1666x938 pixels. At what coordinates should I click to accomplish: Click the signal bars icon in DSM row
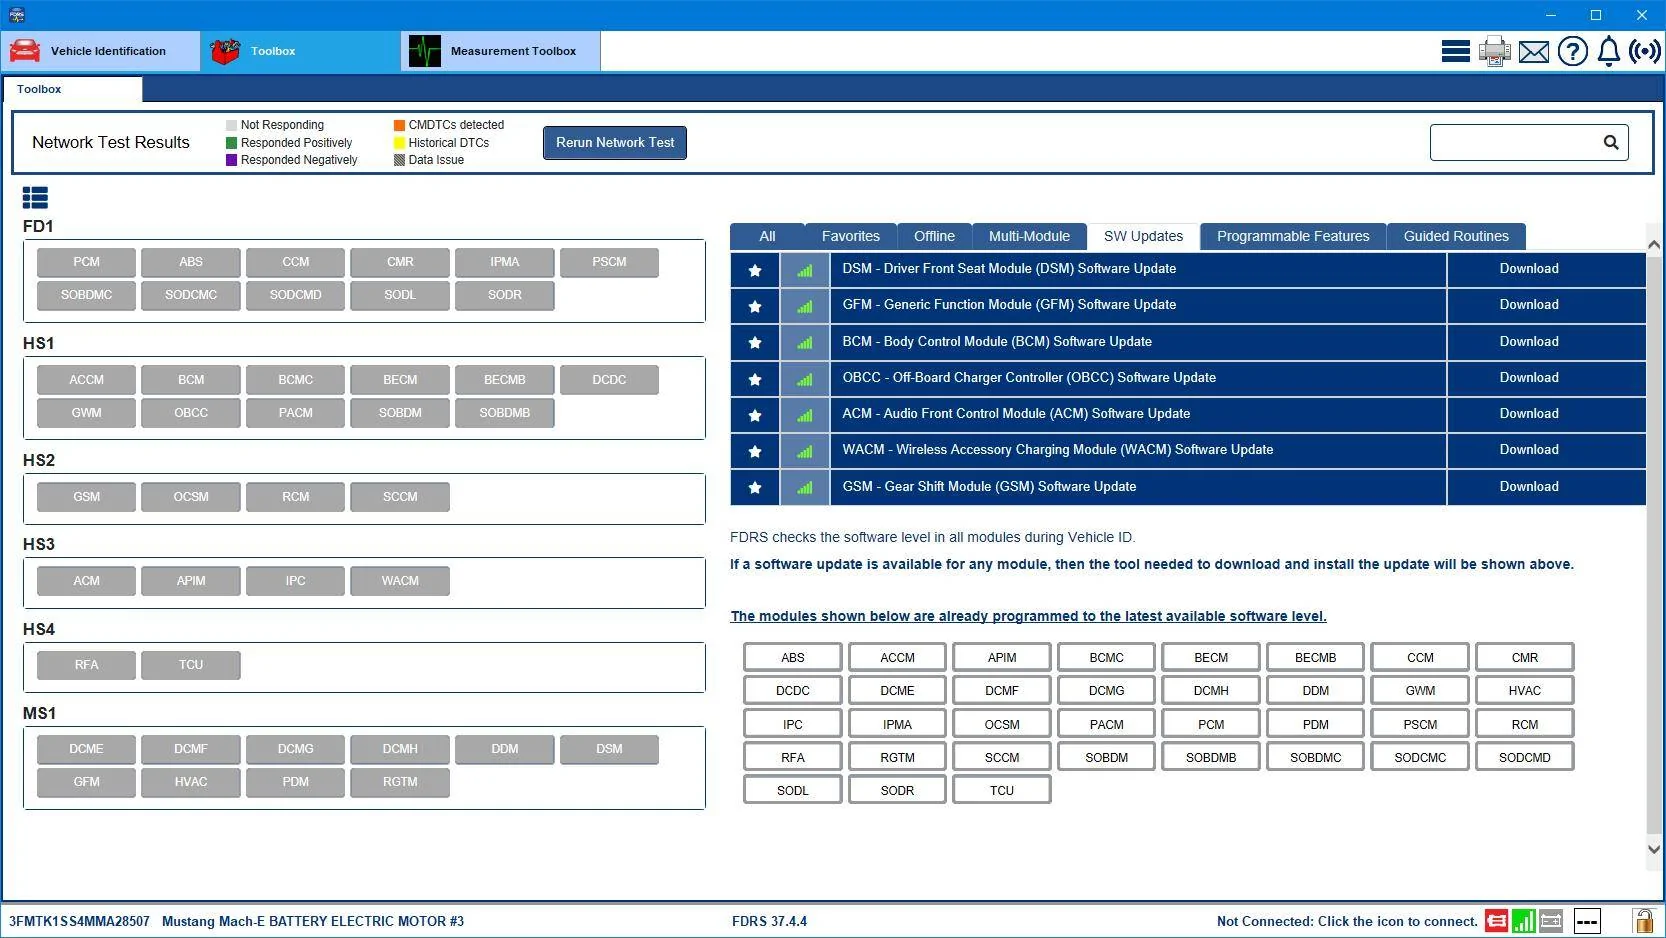[805, 270]
